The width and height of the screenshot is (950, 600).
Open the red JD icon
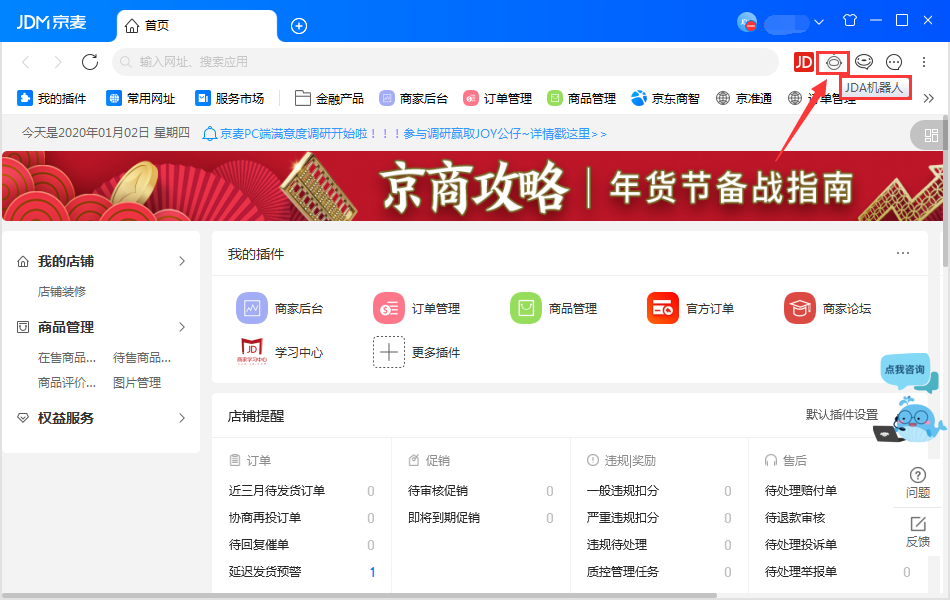click(x=803, y=62)
